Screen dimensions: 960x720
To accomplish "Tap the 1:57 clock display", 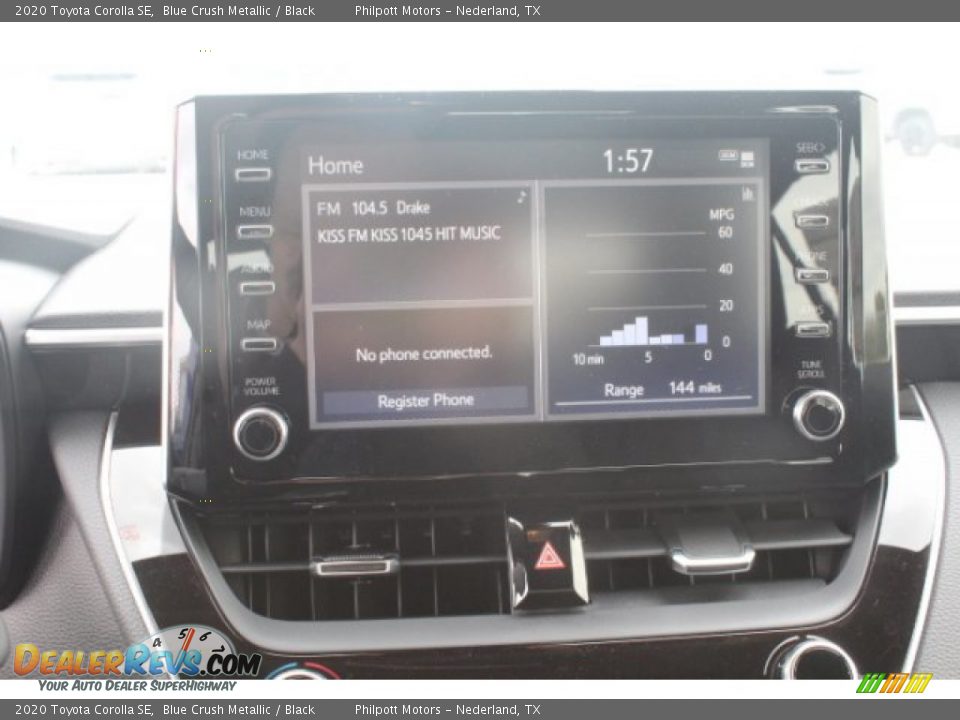I will (628, 161).
